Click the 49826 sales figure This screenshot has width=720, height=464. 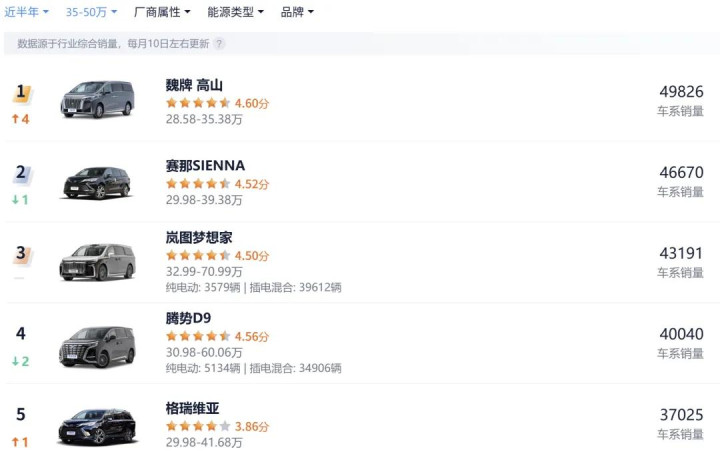click(x=681, y=92)
